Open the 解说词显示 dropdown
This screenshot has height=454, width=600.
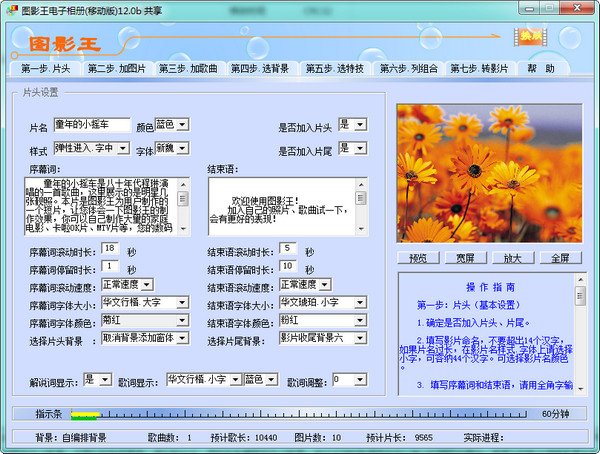[106, 379]
